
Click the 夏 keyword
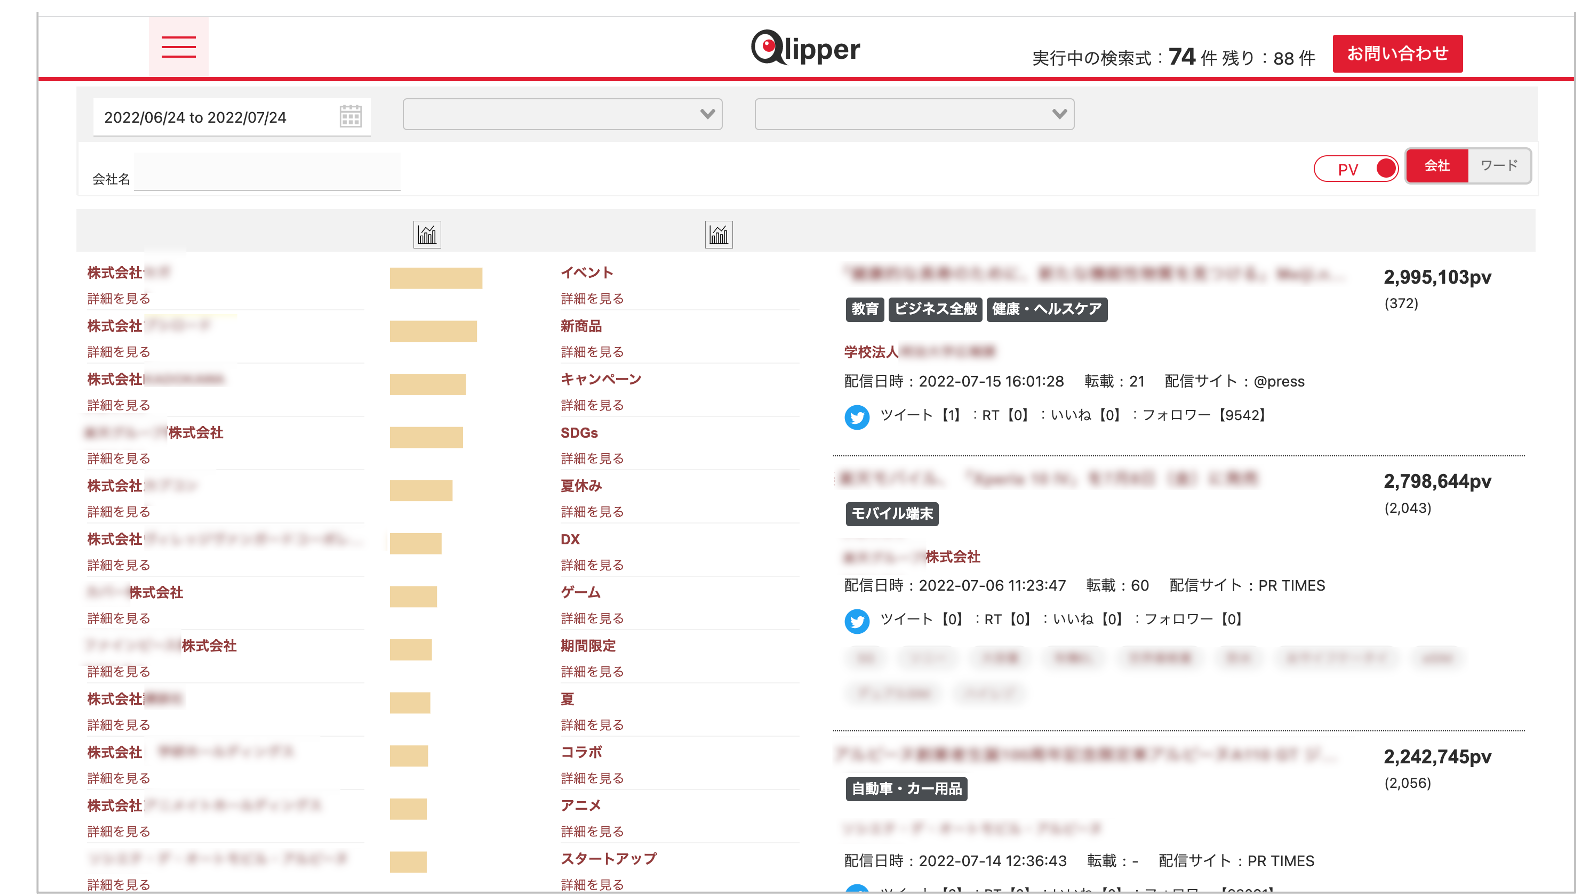pos(567,699)
